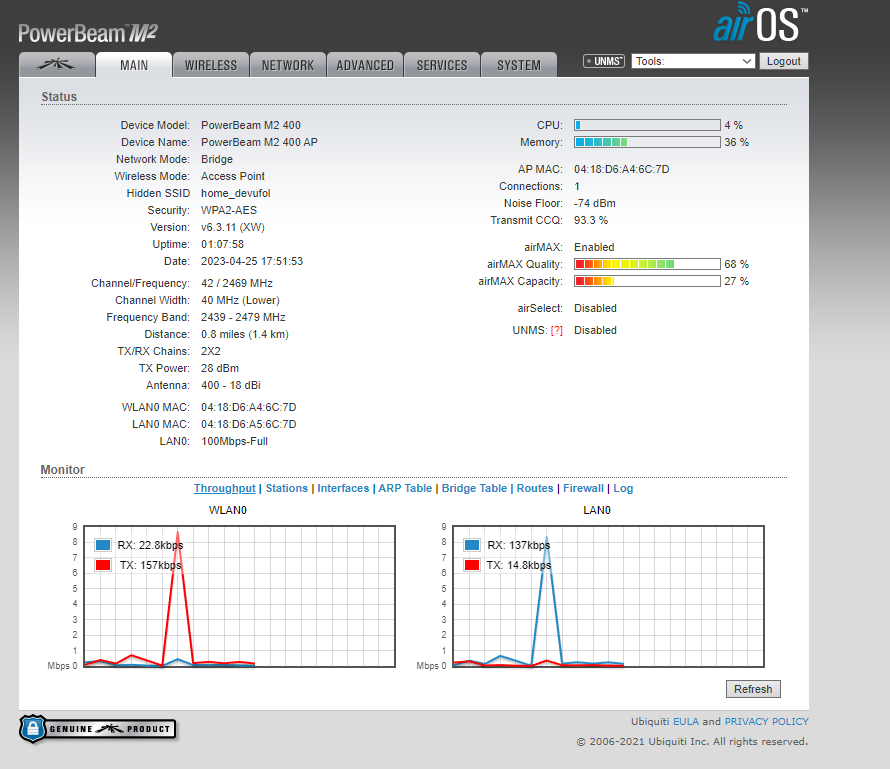Go to the ADVANCED tab
The width and height of the screenshot is (890, 769).
pyautogui.click(x=365, y=65)
